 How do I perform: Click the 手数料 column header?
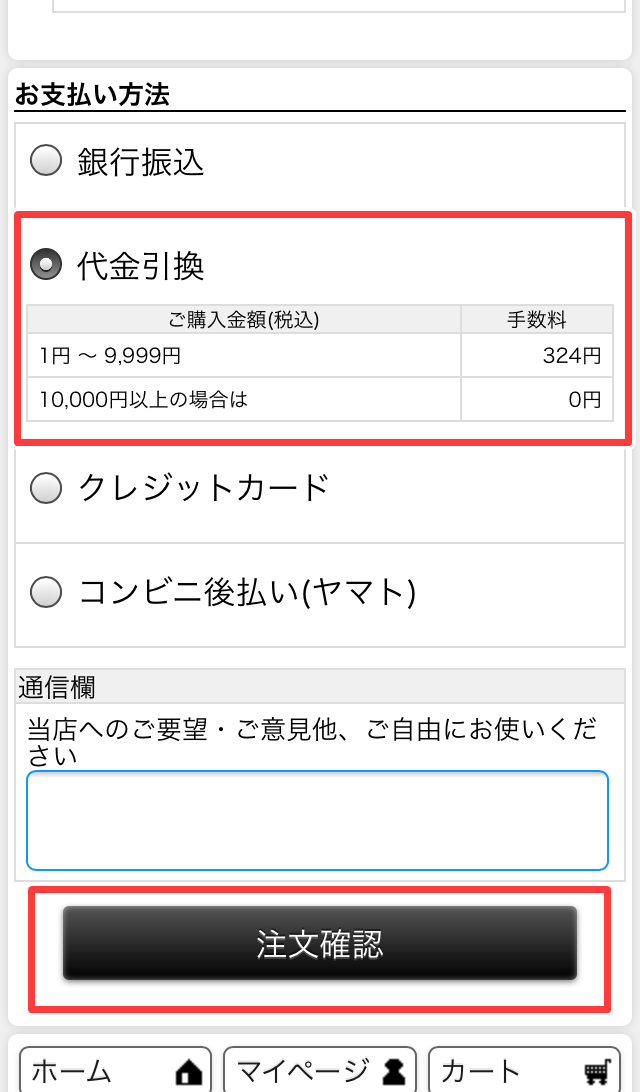pos(537,320)
